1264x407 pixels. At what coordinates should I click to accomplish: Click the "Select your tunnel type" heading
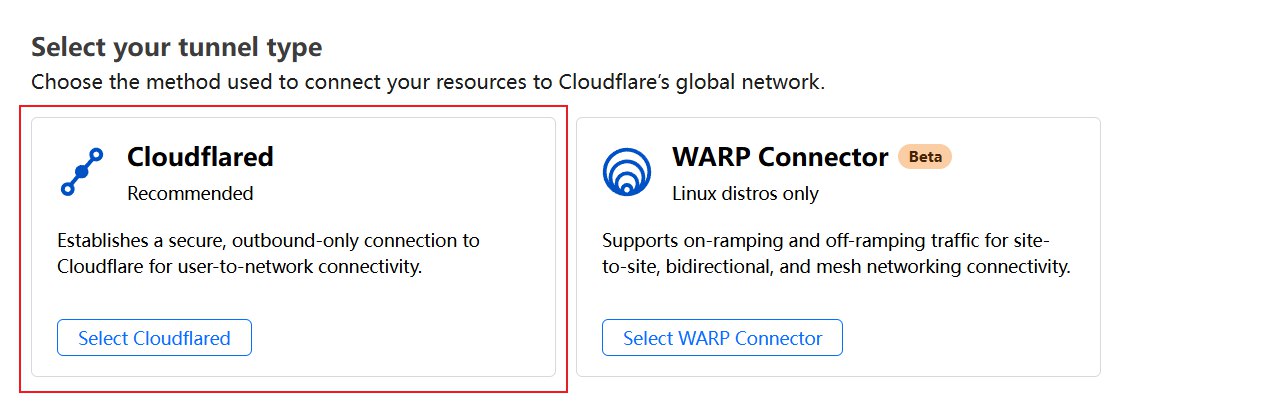pyautogui.click(x=177, y=47)
